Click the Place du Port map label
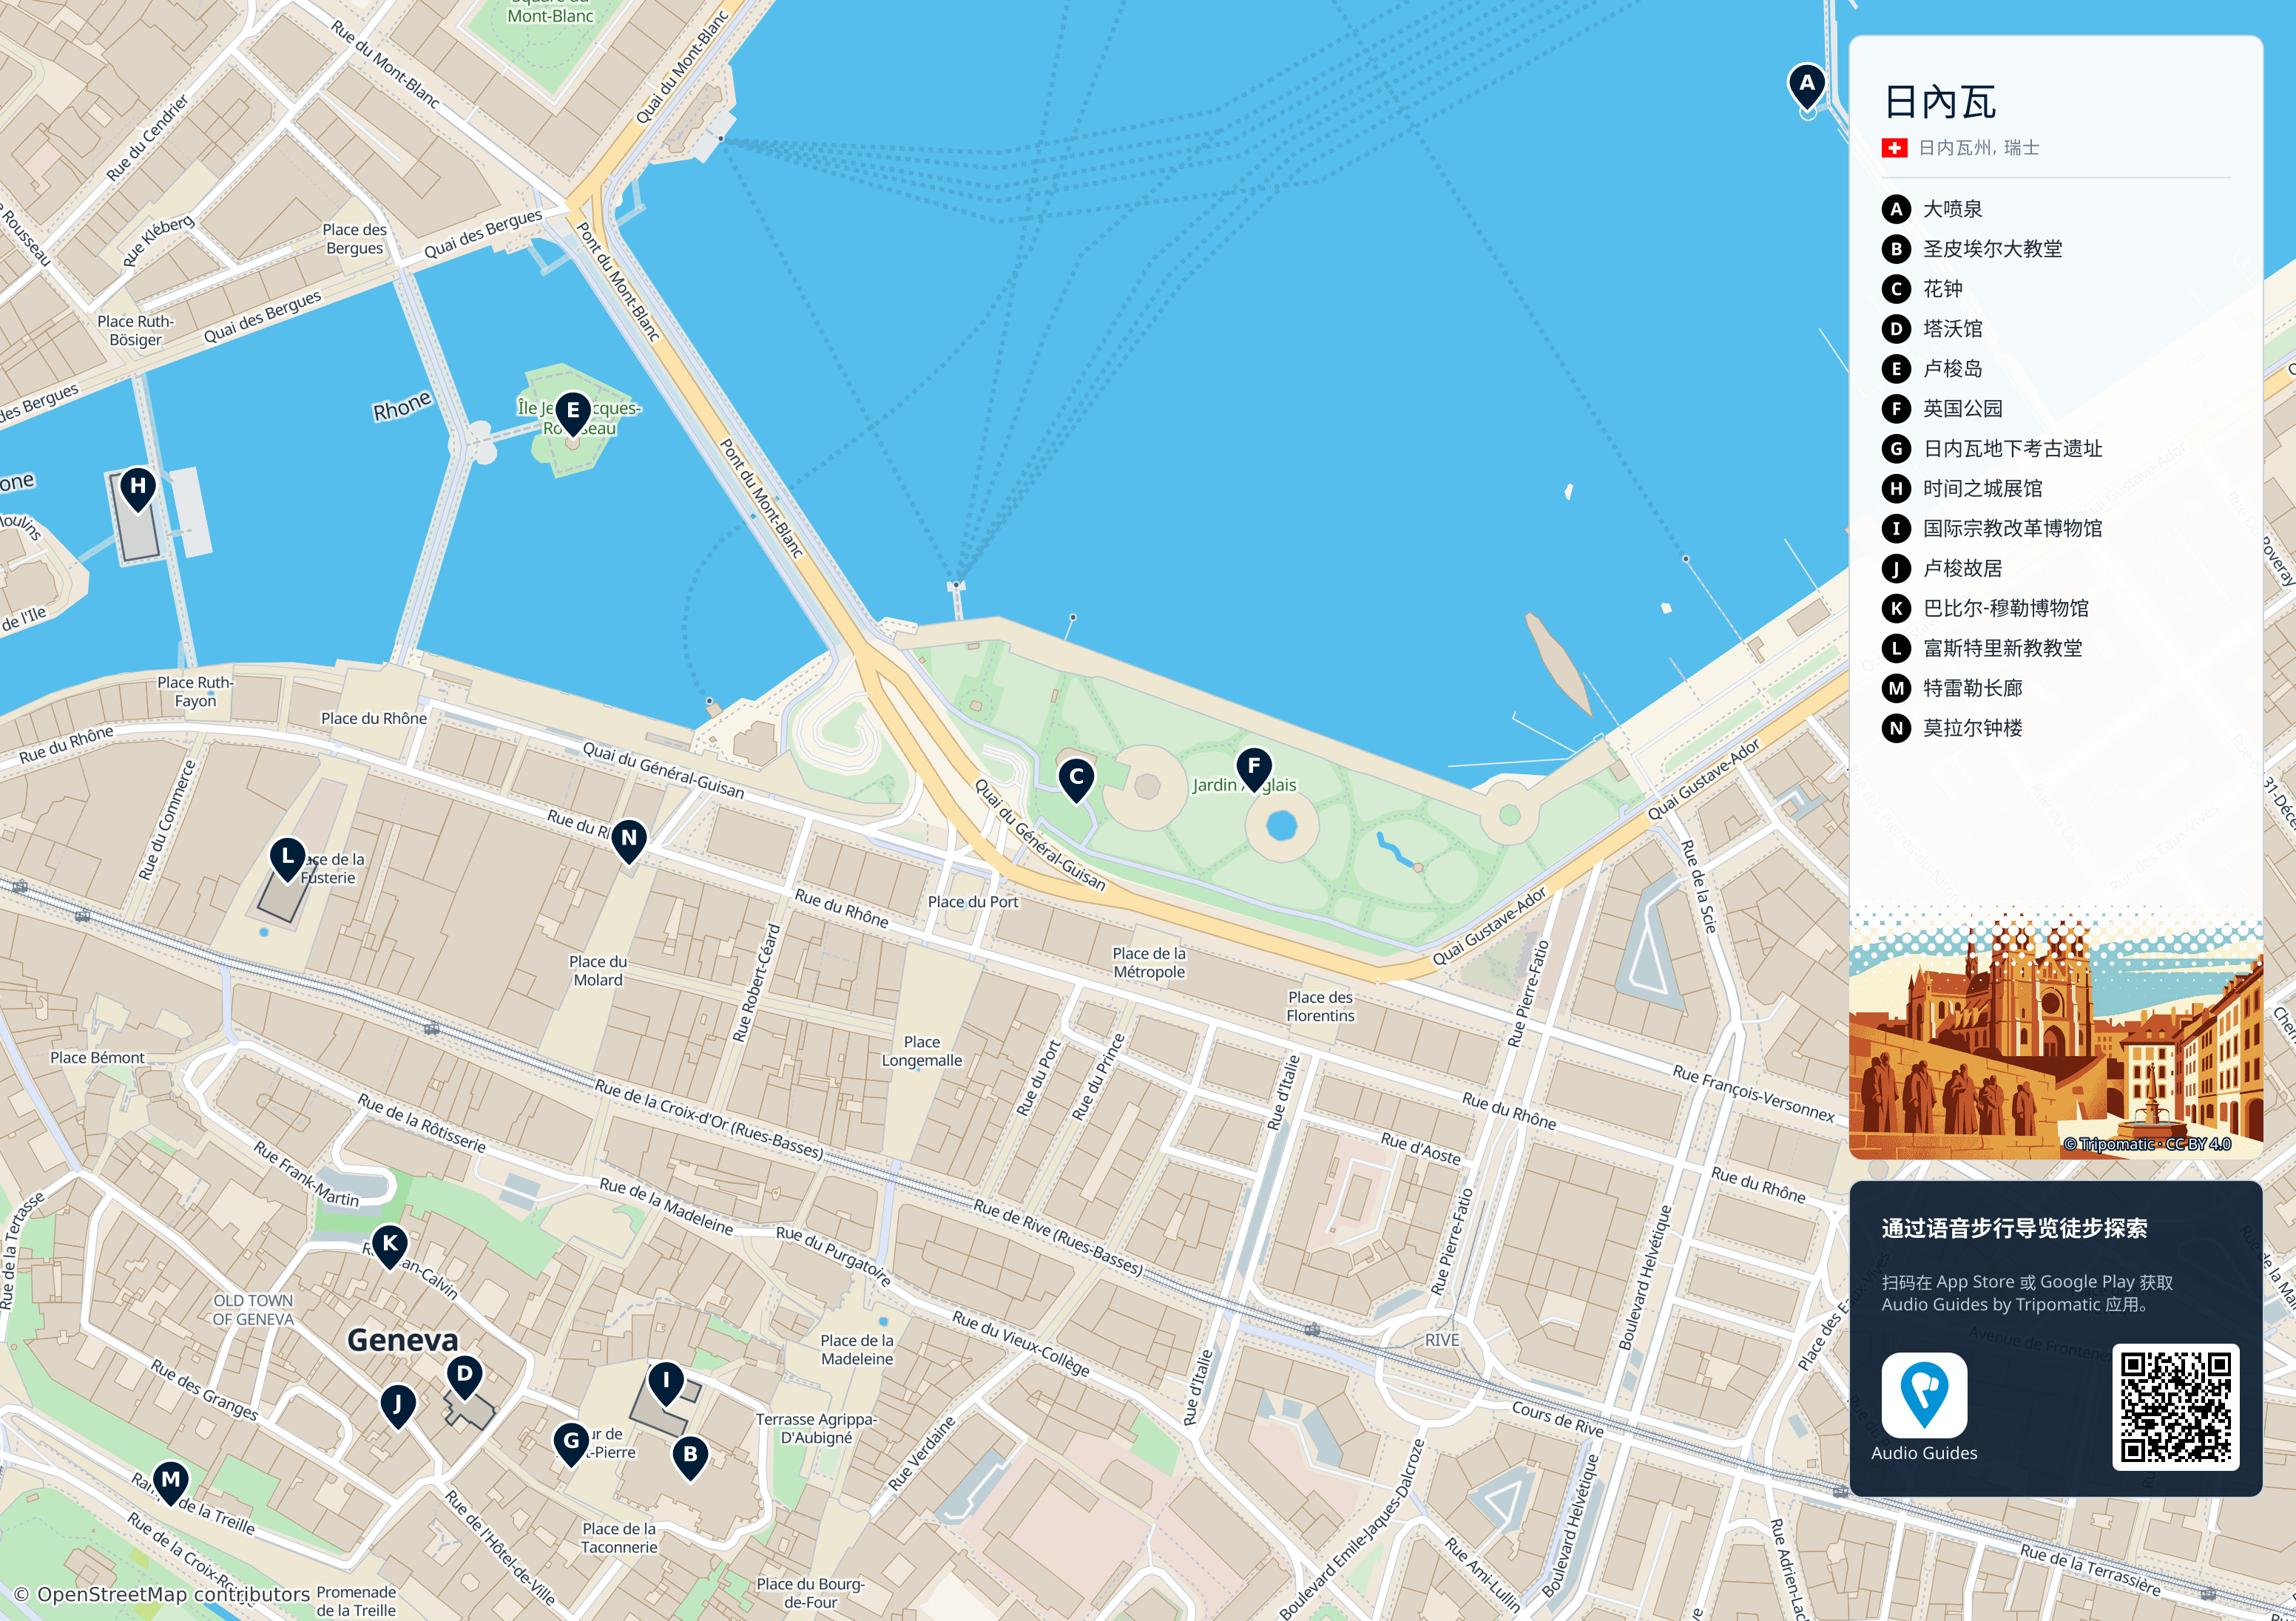 972,902
